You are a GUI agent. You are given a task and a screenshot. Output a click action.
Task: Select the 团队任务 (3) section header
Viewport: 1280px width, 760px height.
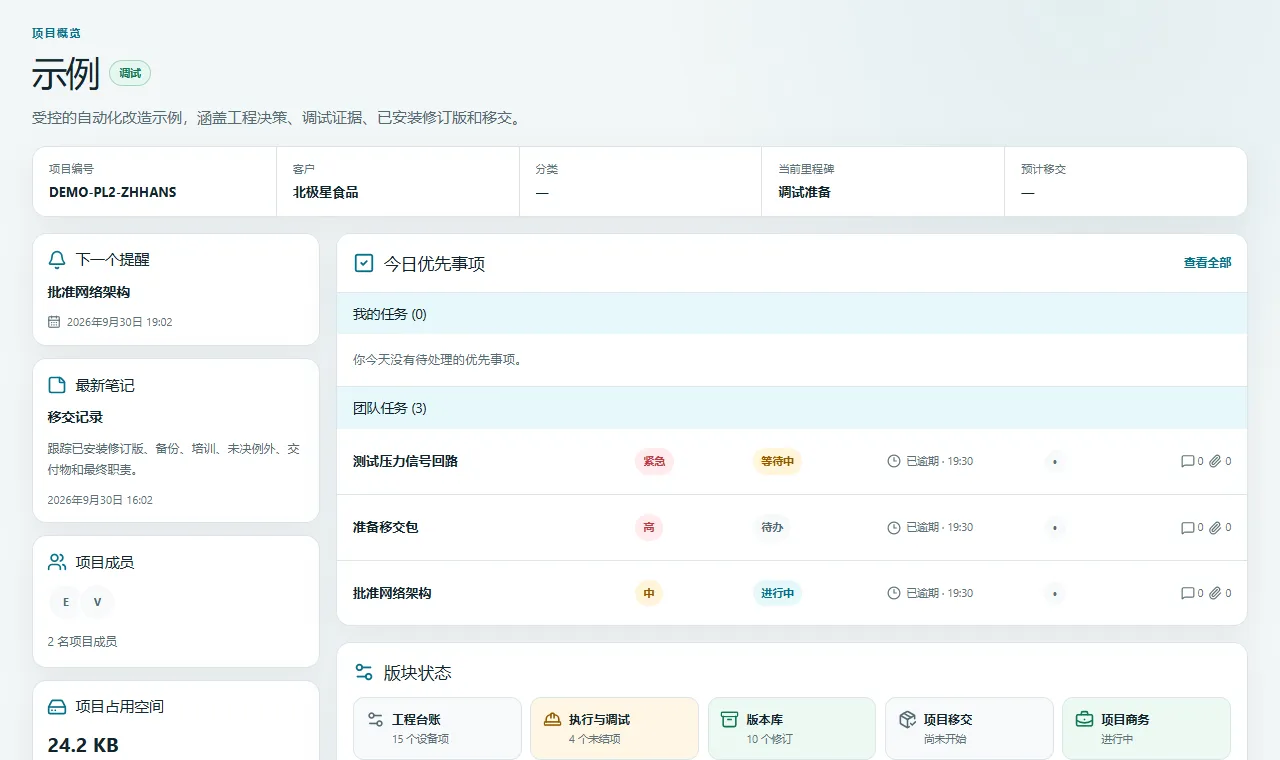click(792, 408)
